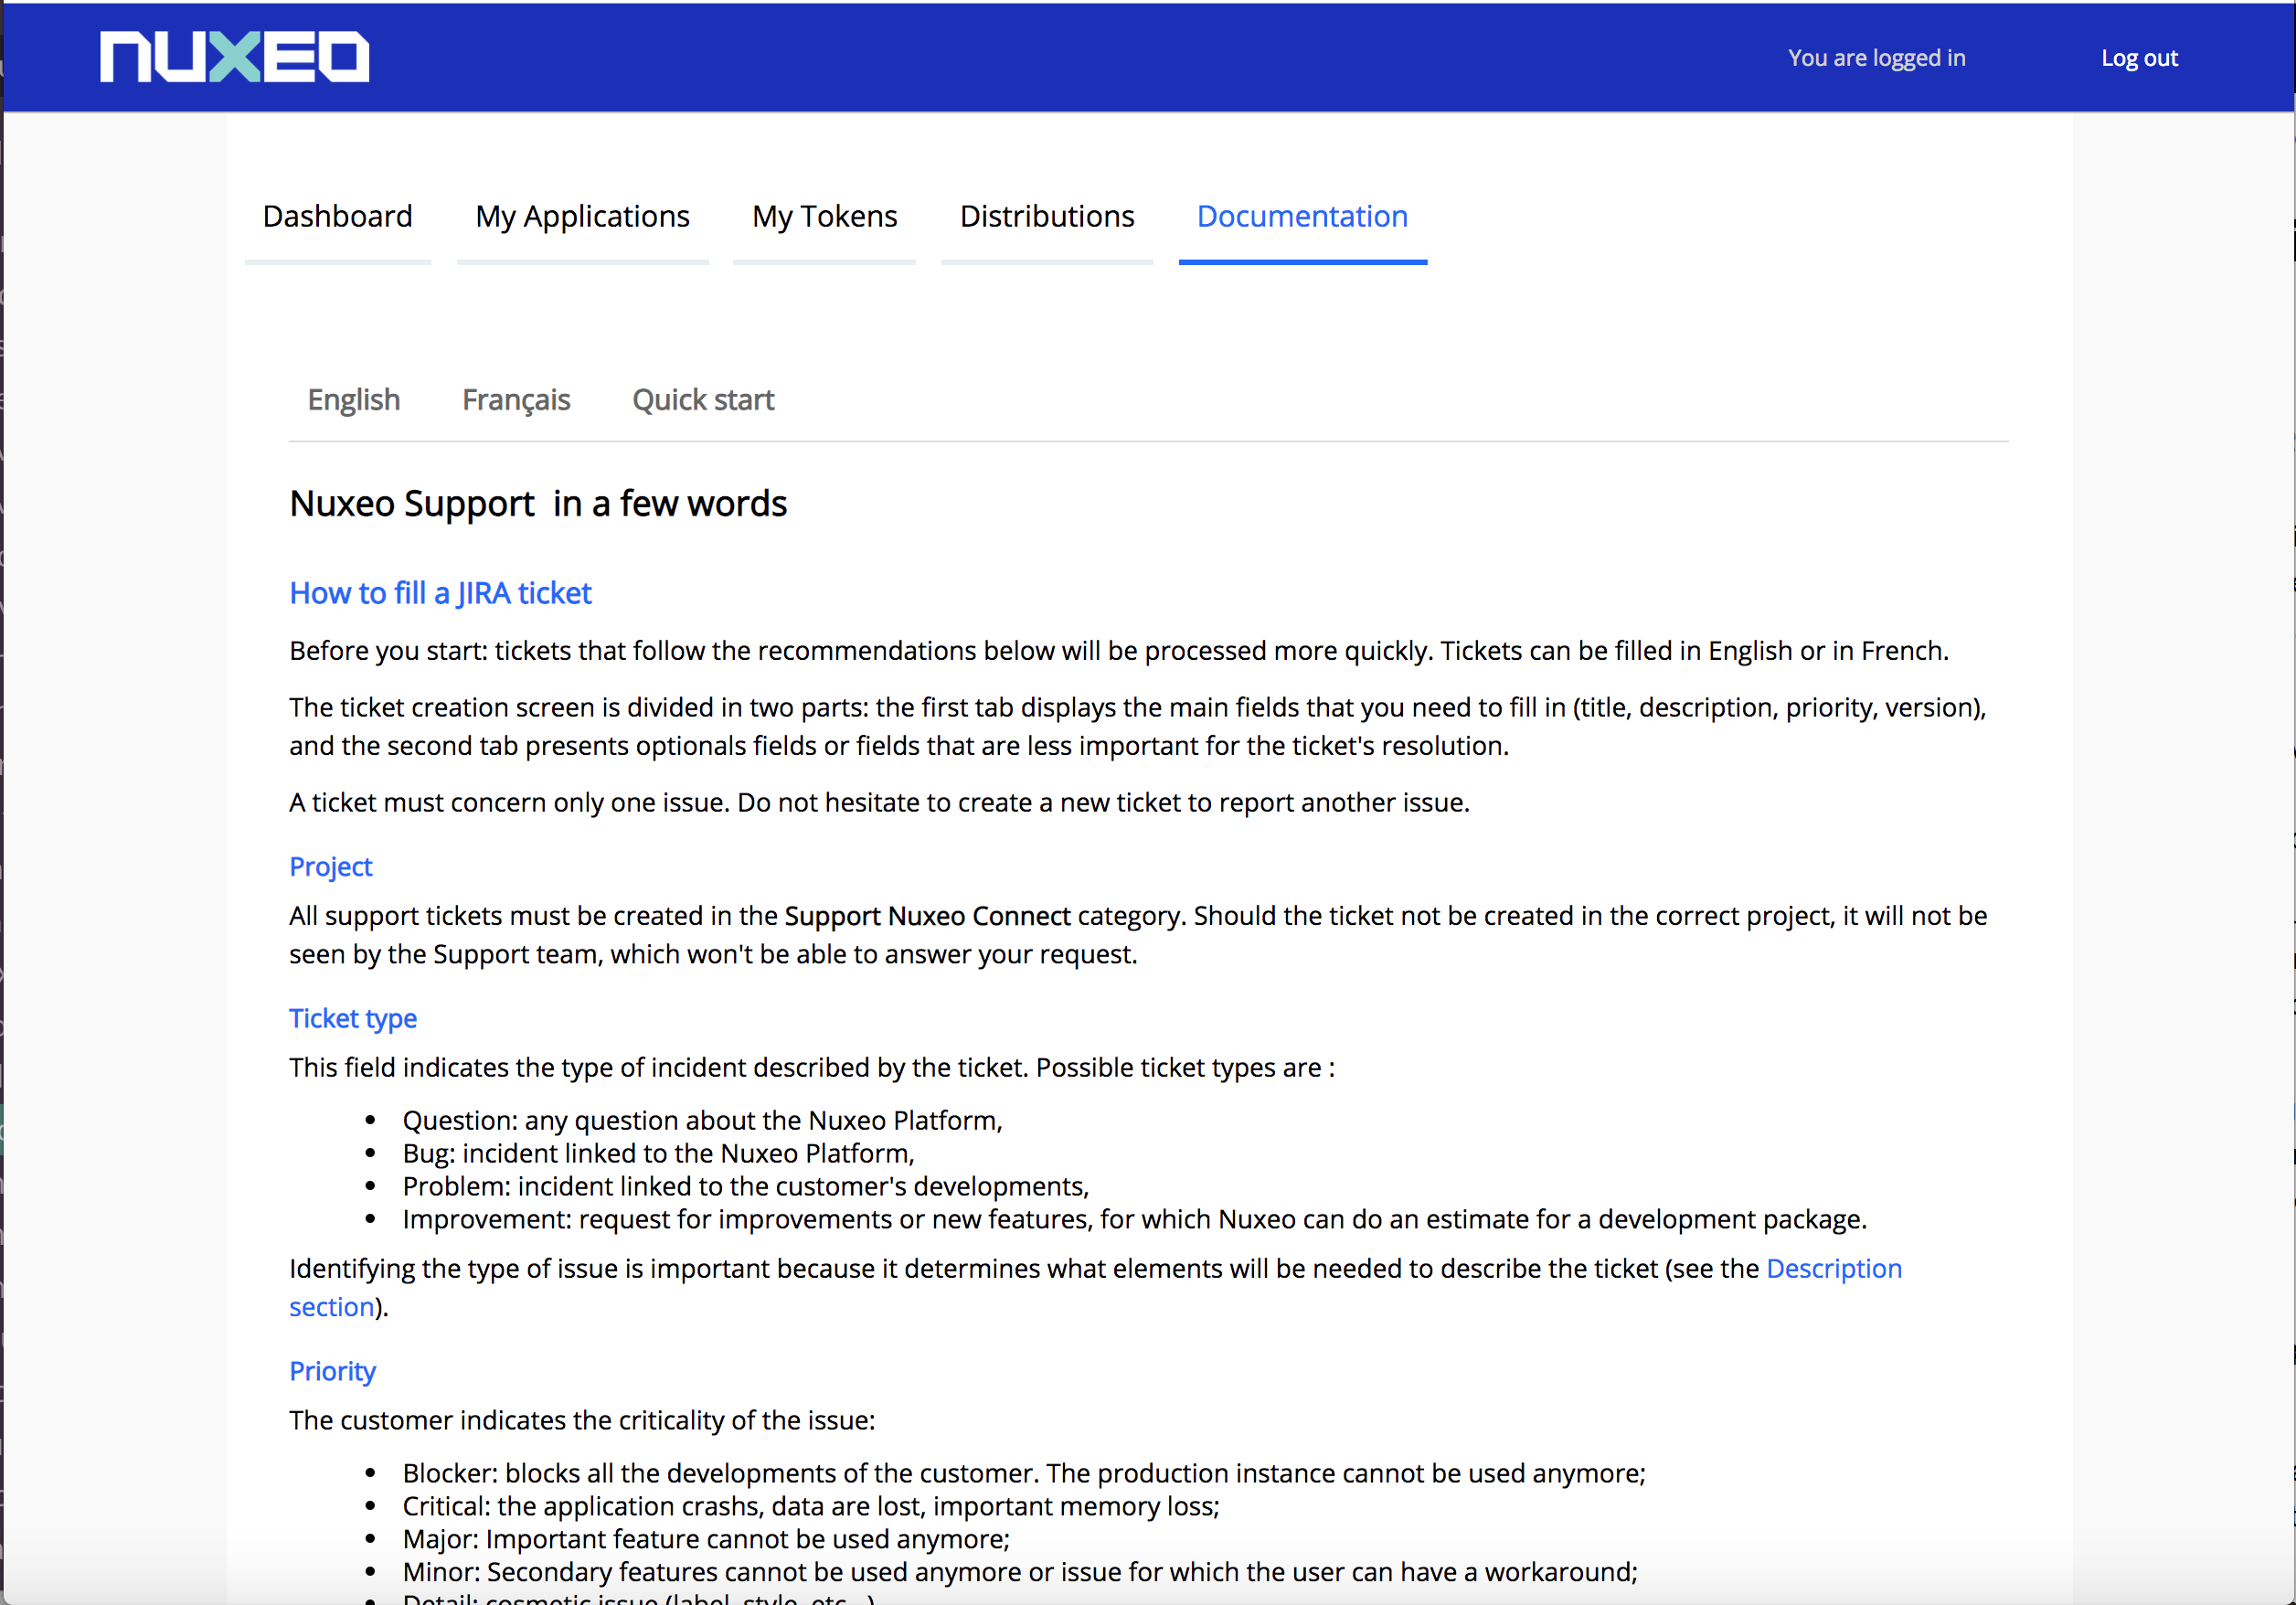The height and width of the screenshot is (1605, 2296).
Task: Open the Quick start sub-tab
Action: [x=703, y=400]
